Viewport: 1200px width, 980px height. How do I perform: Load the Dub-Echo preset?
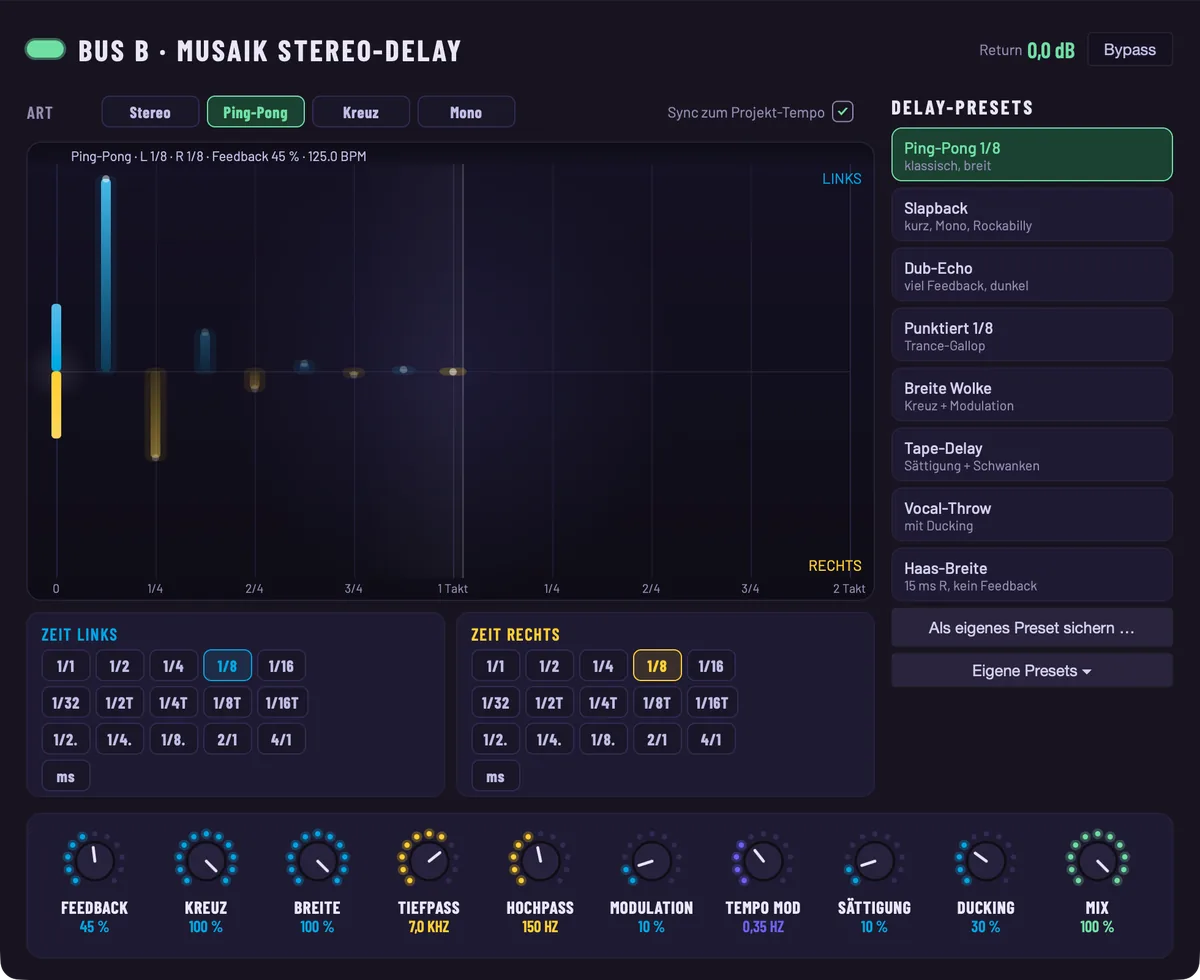point(1032,275)
